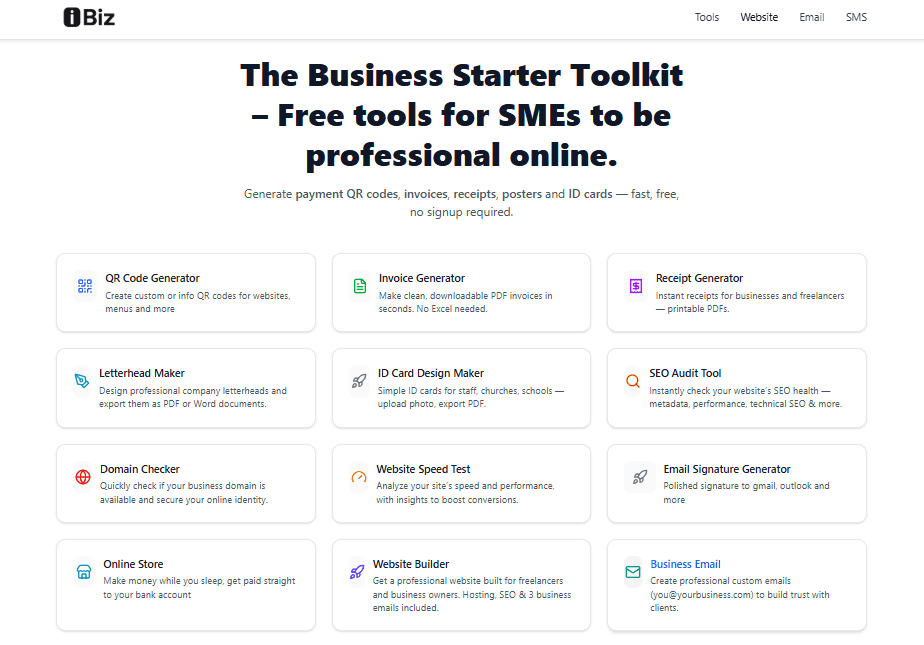Go to SMS in the navbar

click(x=856, y=17)
